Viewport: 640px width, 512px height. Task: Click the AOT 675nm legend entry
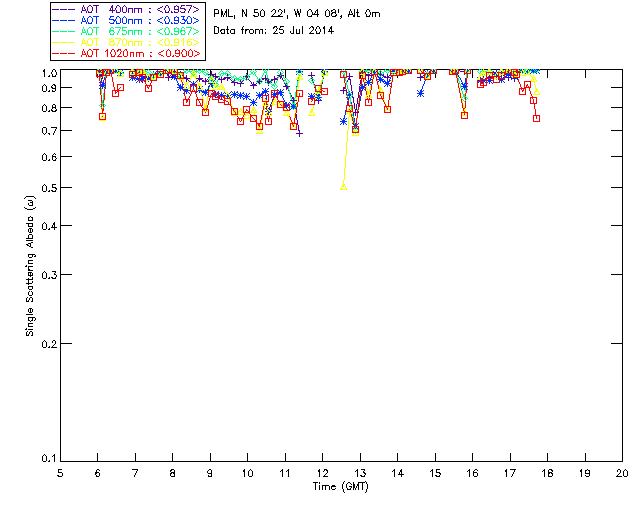pyautogui.click(x=127, y=31)
